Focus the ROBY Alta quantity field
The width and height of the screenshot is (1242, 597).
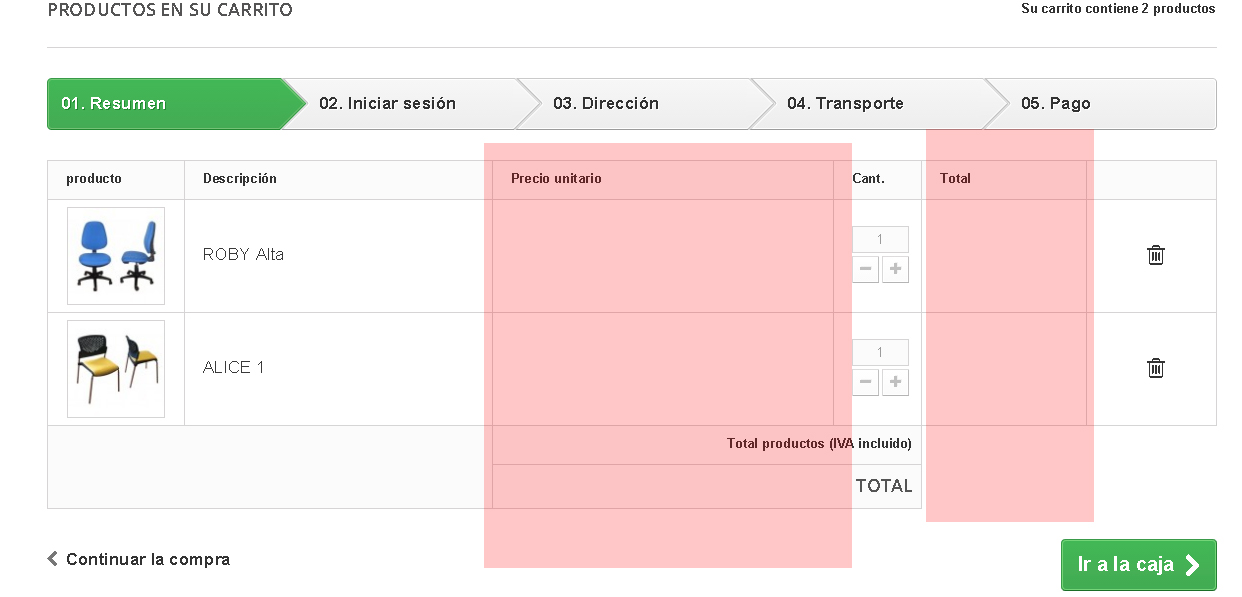pos(880,240)
